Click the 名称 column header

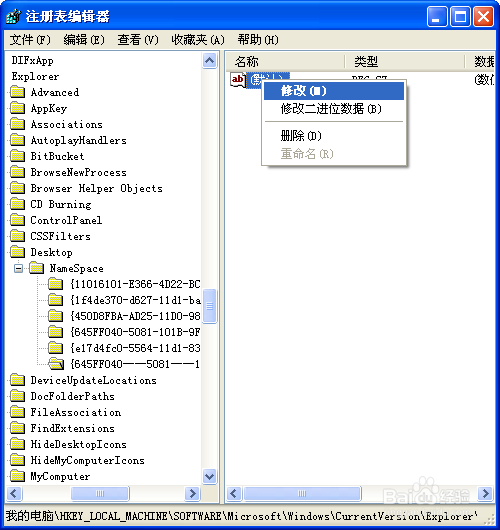tap(285, 62)
